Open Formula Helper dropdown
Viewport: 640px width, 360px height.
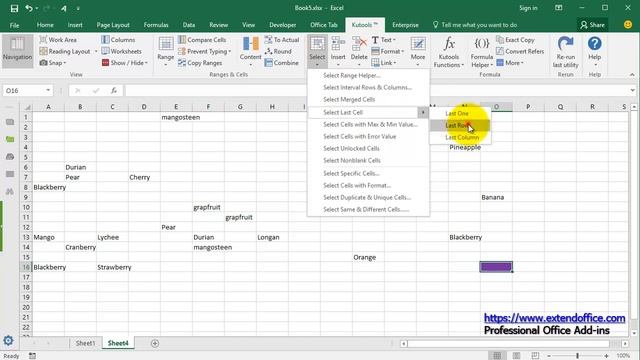pyautogui.click(x=482, y=51)
